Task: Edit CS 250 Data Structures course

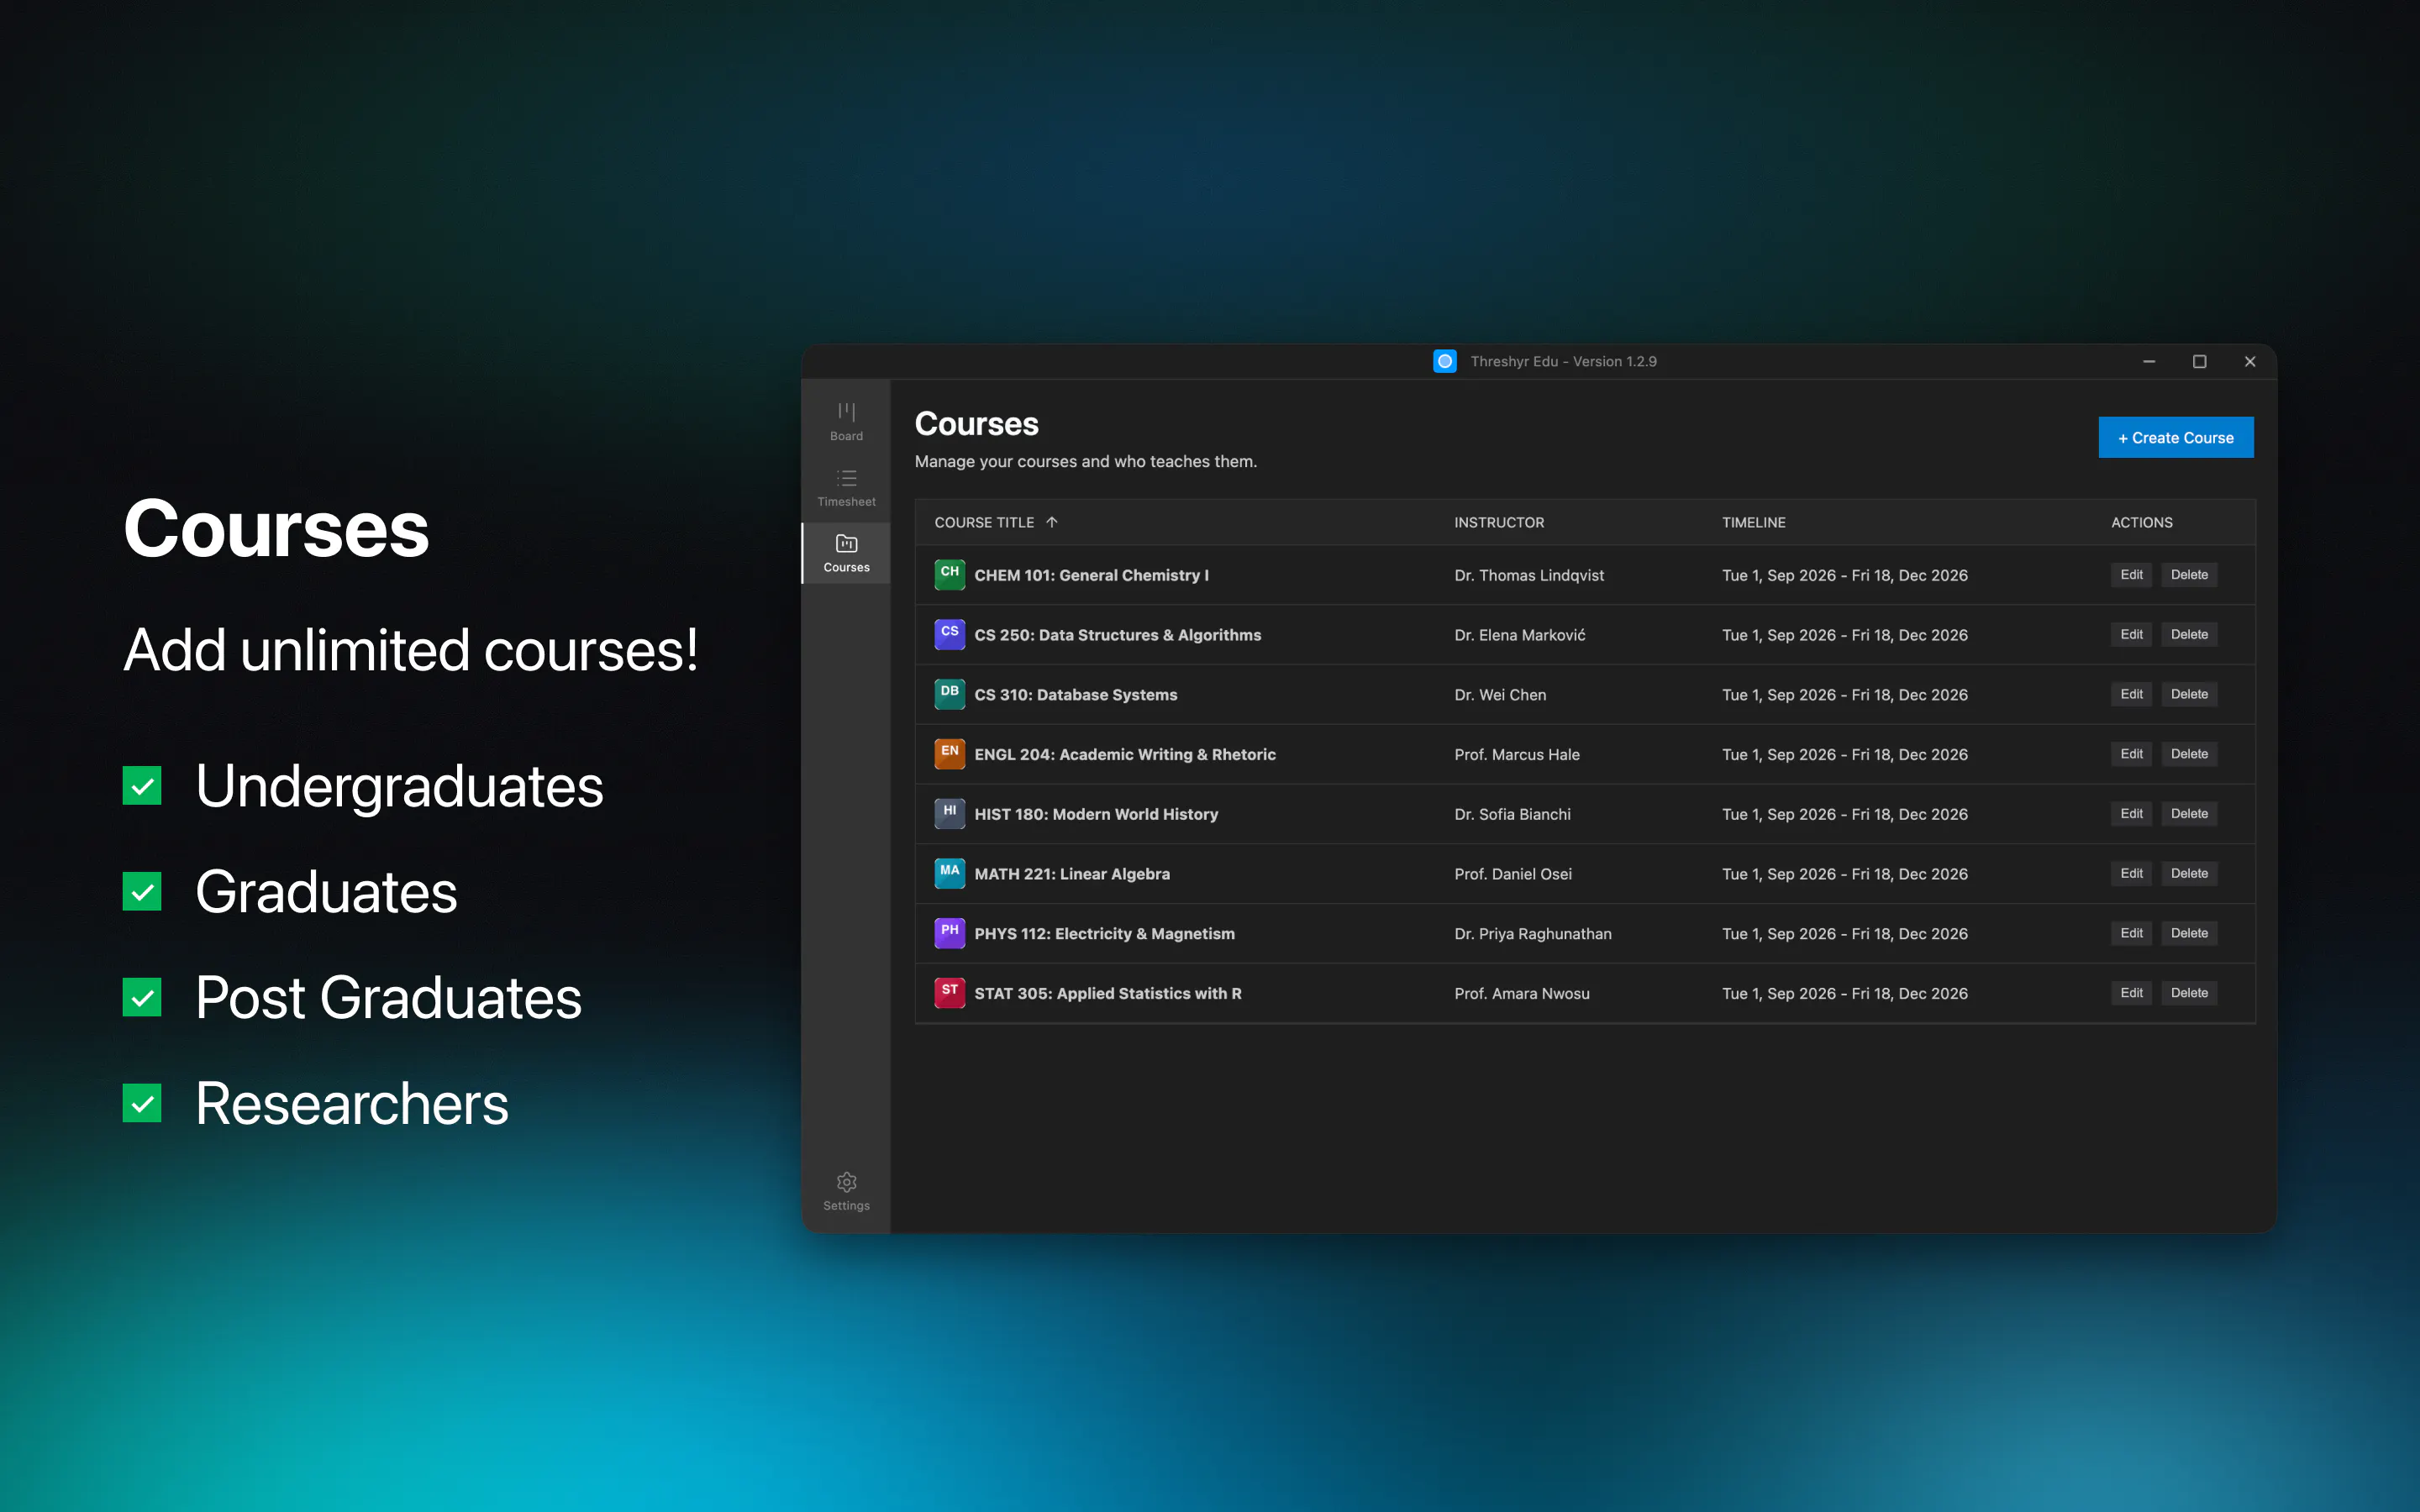Action: point(2131,634)
